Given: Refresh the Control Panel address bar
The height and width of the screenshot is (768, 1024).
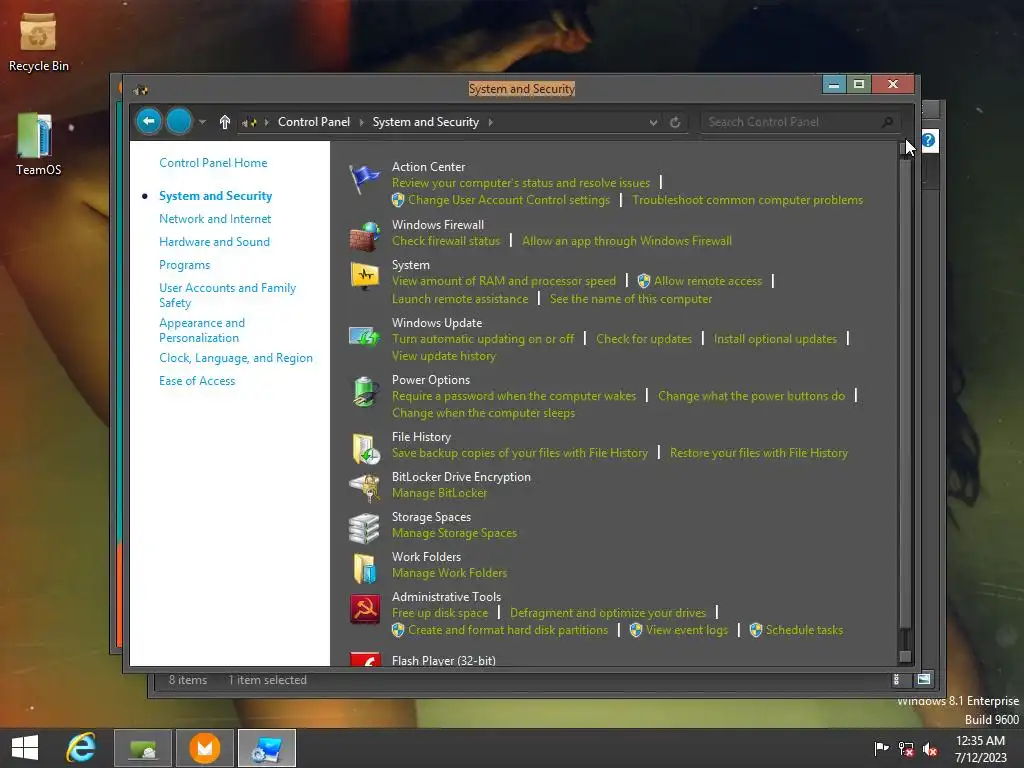Looking at the screenshot, I should click(675, 122).
